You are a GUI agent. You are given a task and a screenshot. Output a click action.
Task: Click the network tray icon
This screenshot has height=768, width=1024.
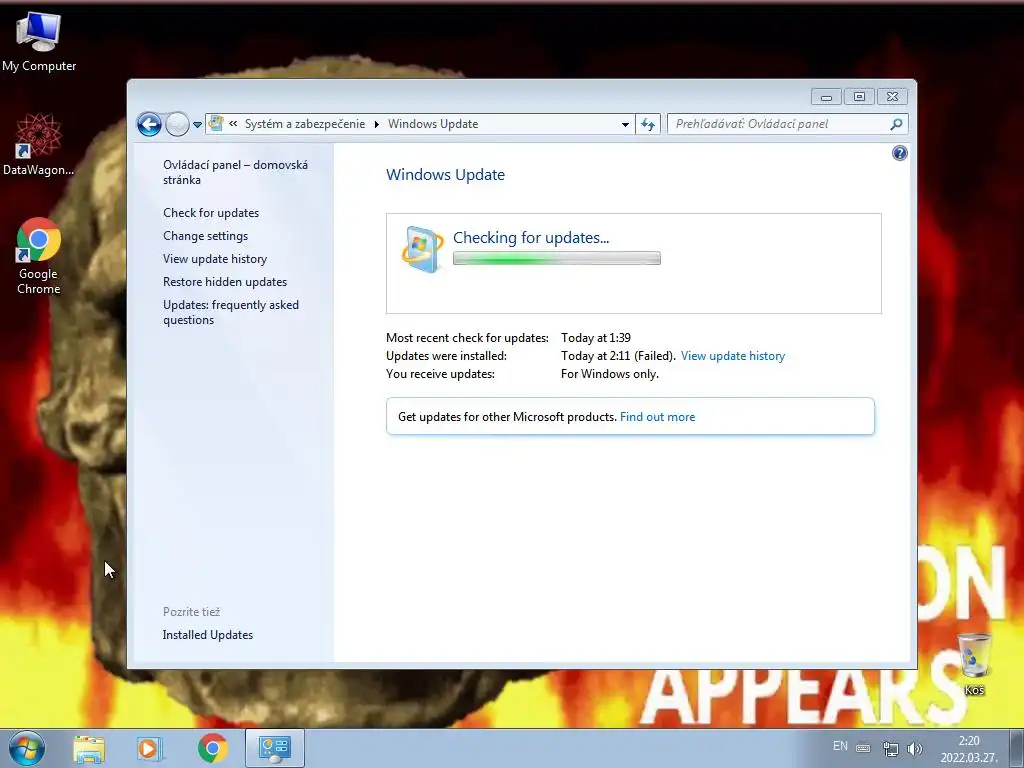click(x=890, y=748)
